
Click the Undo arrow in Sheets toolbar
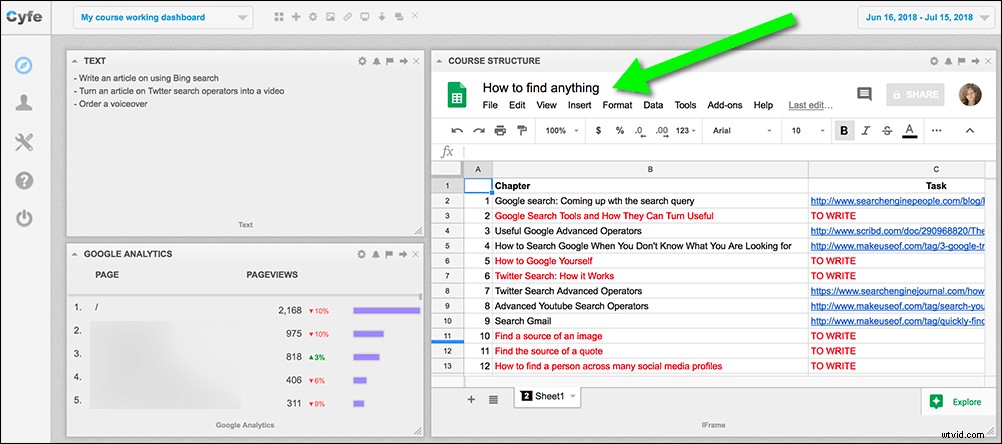point(458,130)
